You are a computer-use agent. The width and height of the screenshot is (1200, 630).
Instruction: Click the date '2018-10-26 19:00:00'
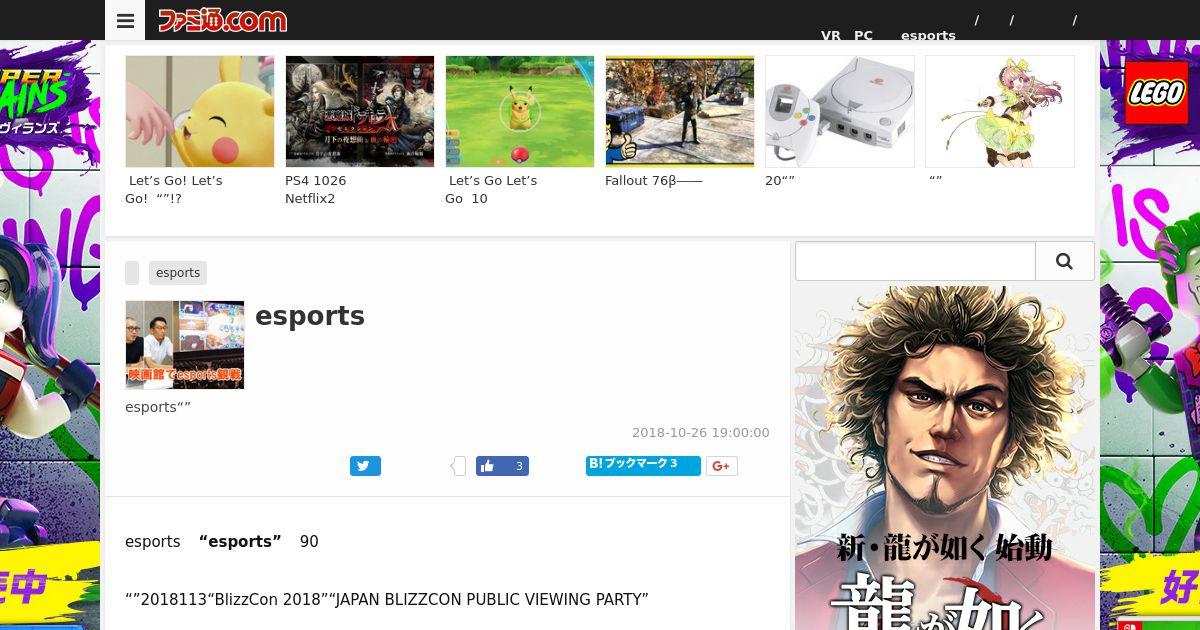tap(701, 433)
